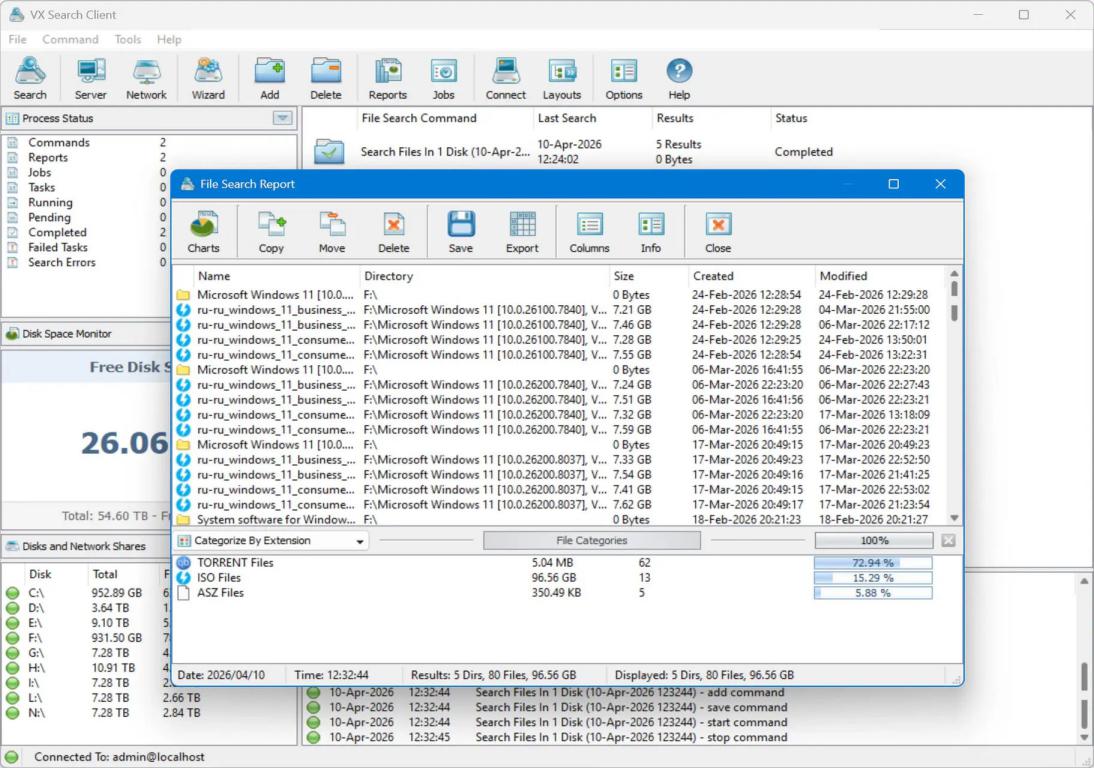Click the TORRENT Files 72.94% progress bar
Viewport: 1094px width, 768px height.
point(873,563)
